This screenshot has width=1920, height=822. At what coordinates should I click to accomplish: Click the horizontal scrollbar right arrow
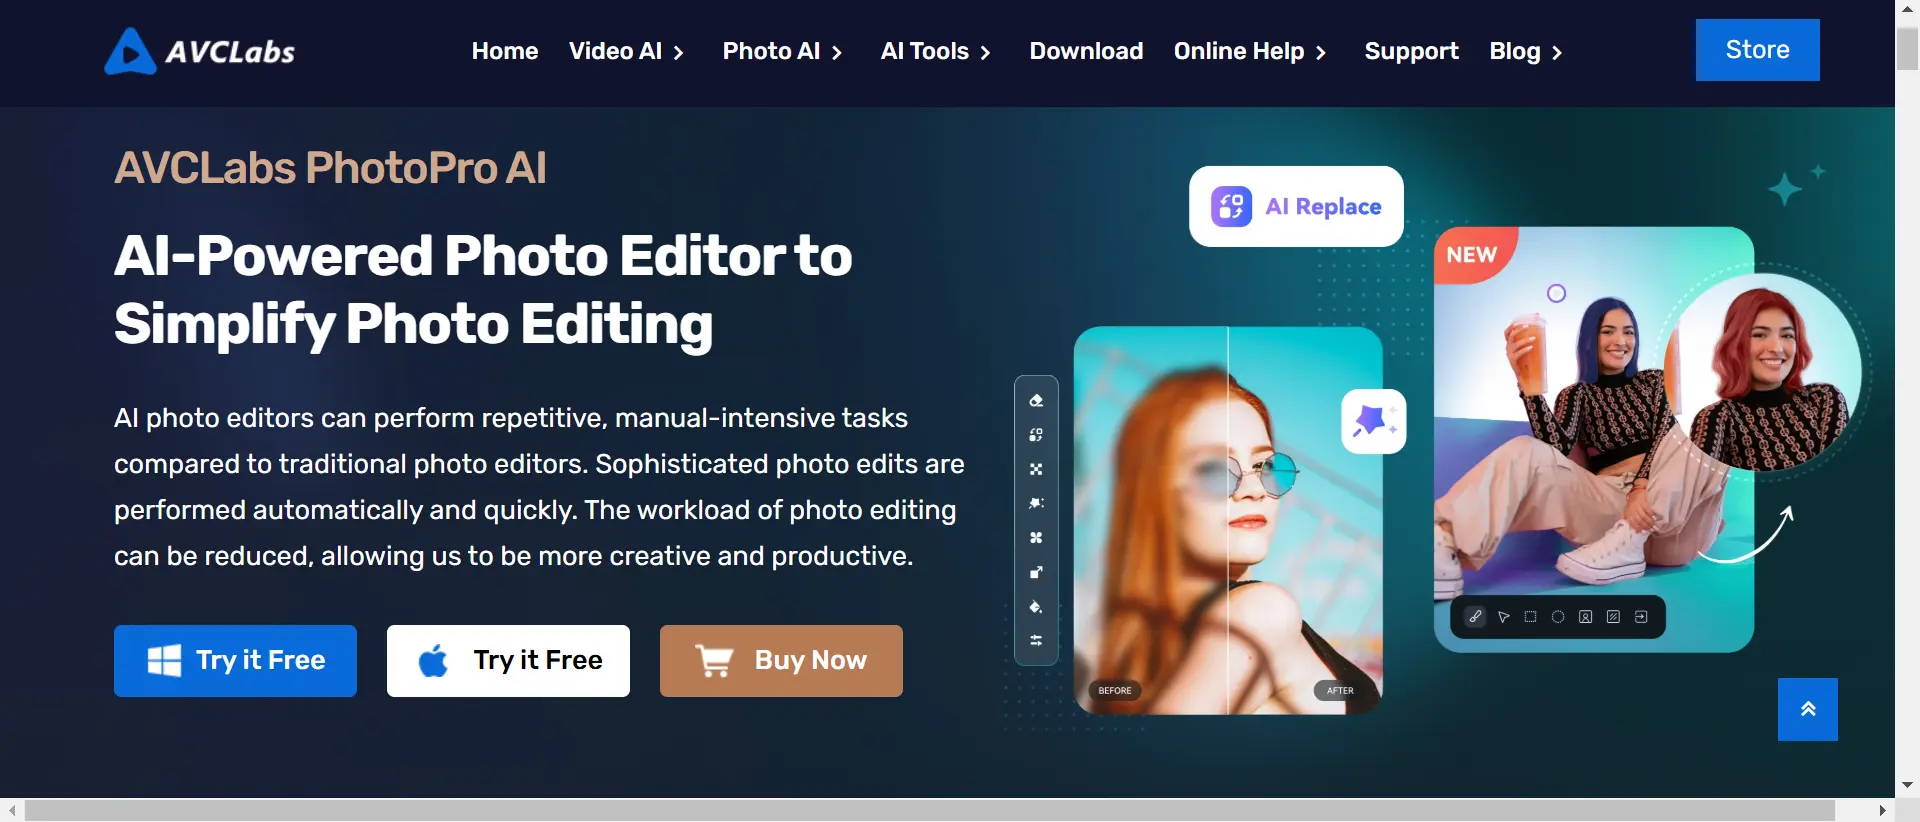click(1882, 810)
